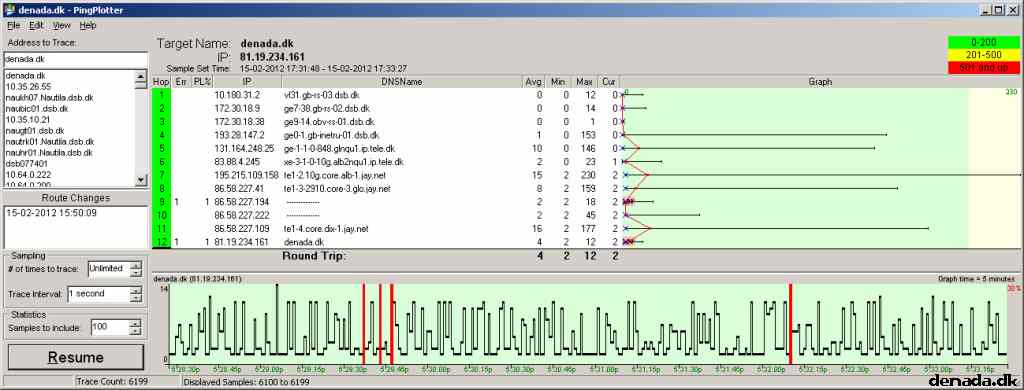Screen dimensions: 1024x390
Task: Click the Graph column header
Action: tap(820, 82)
